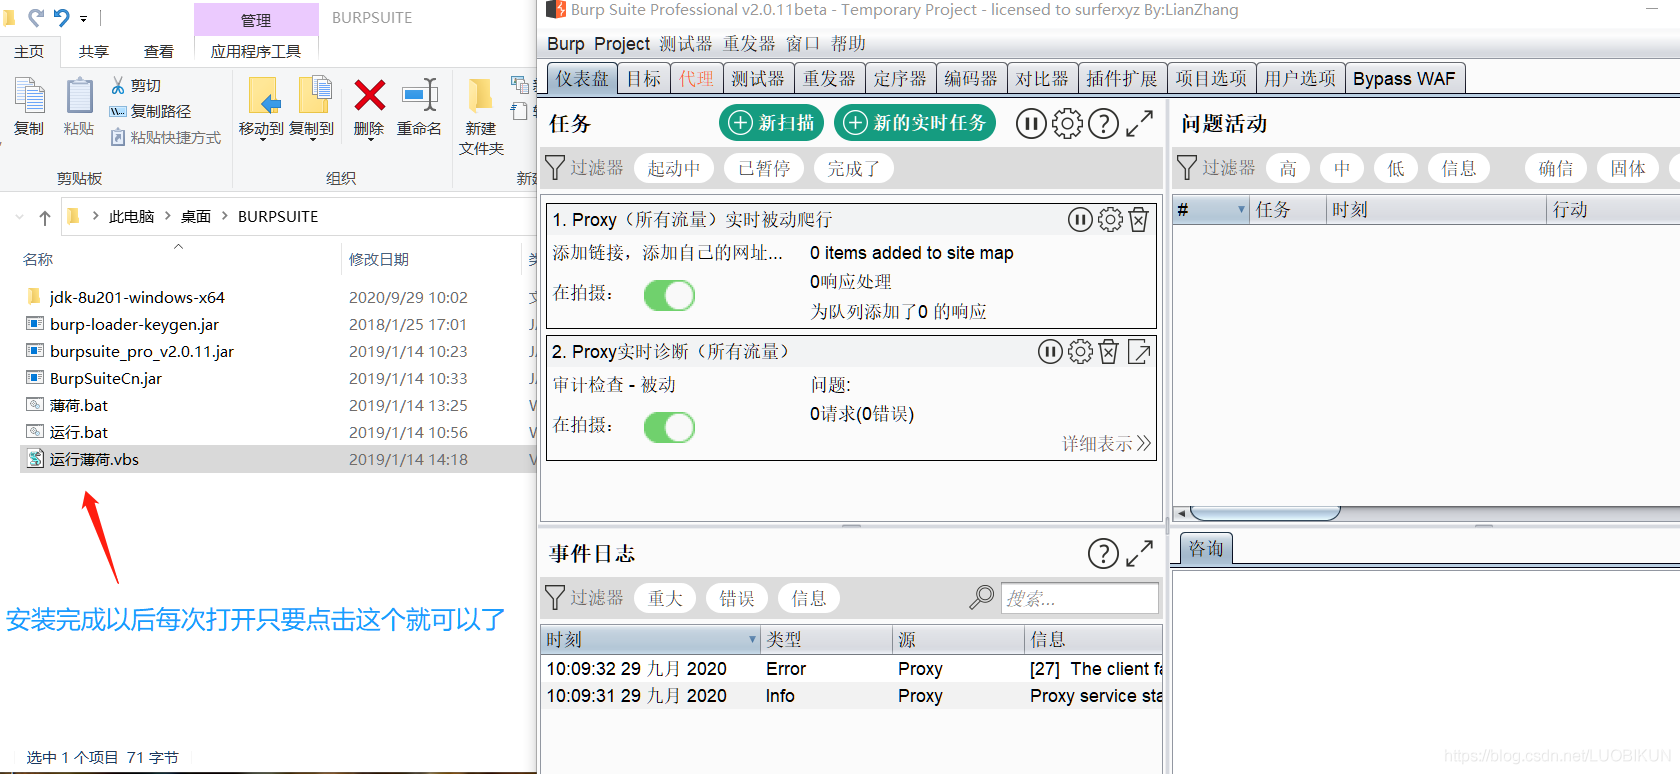Toggle the 错误 event log filter
Screen dimensions: 1680x774
(737, 598)
